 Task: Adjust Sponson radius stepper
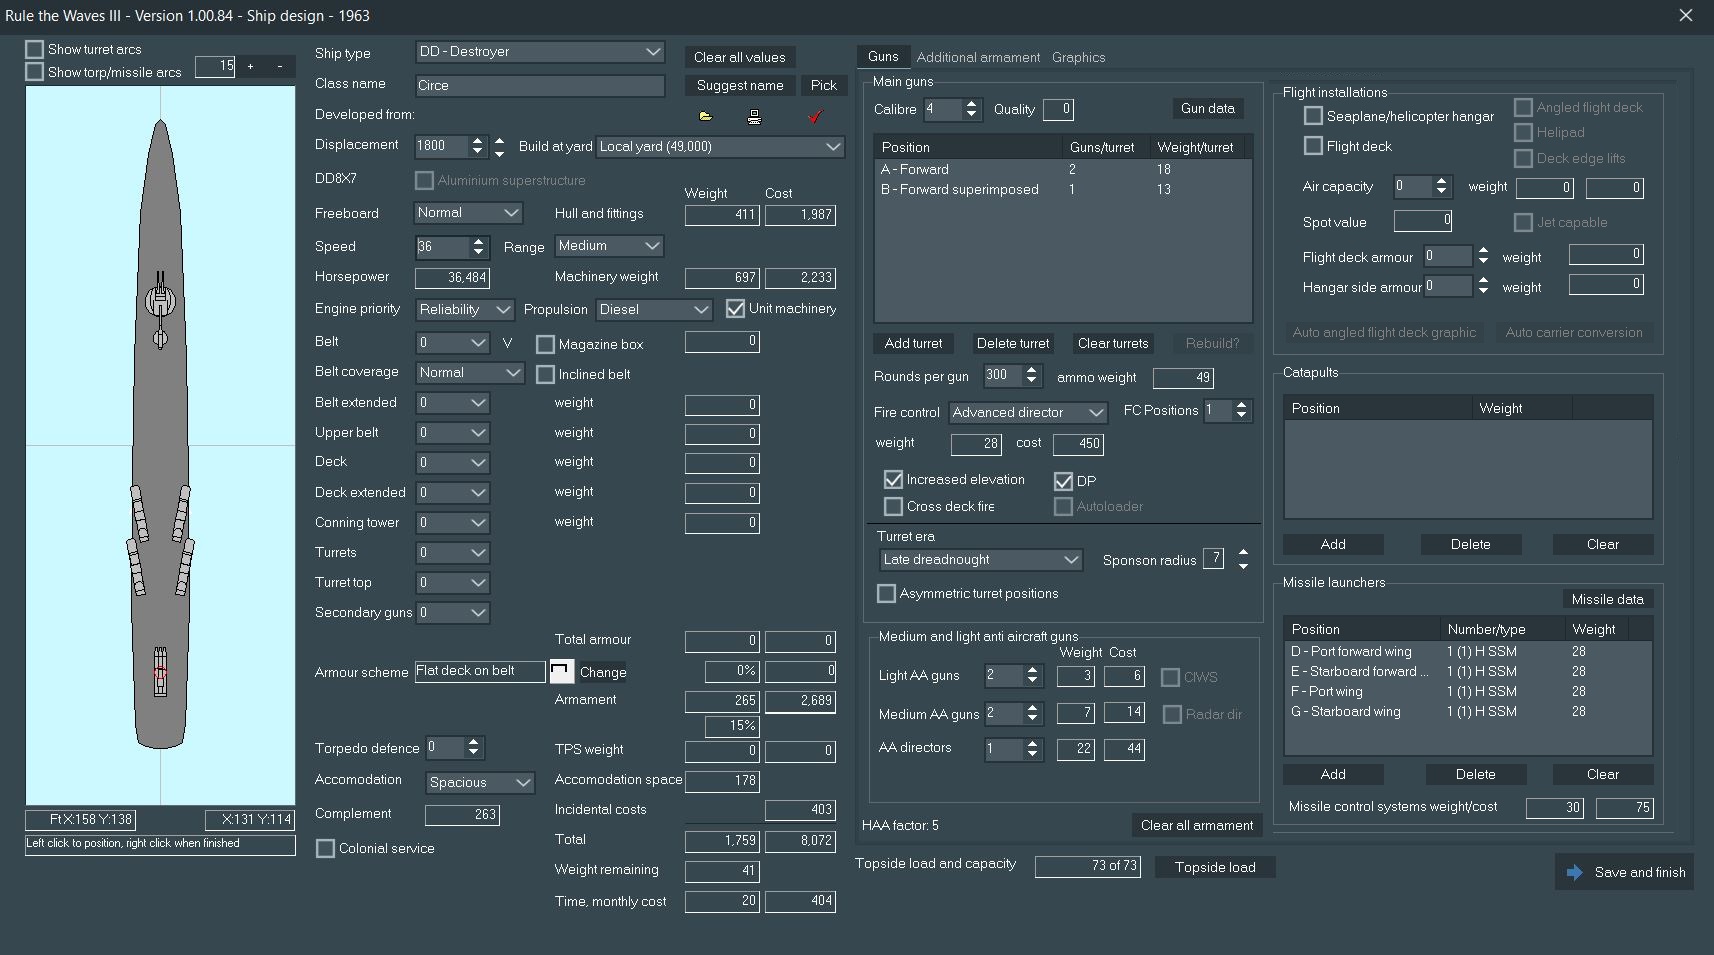(1243, 559)
